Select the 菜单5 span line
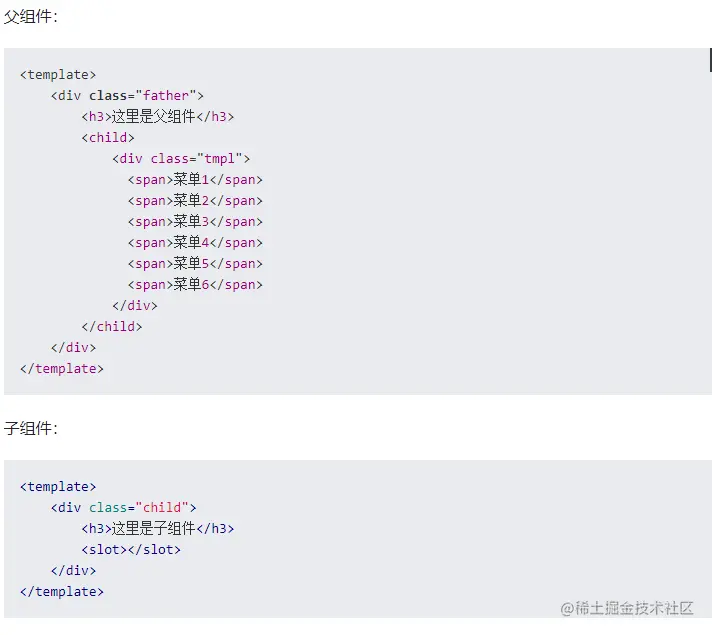The height and width of the screenshot is (635, 712). pos(195,263)
